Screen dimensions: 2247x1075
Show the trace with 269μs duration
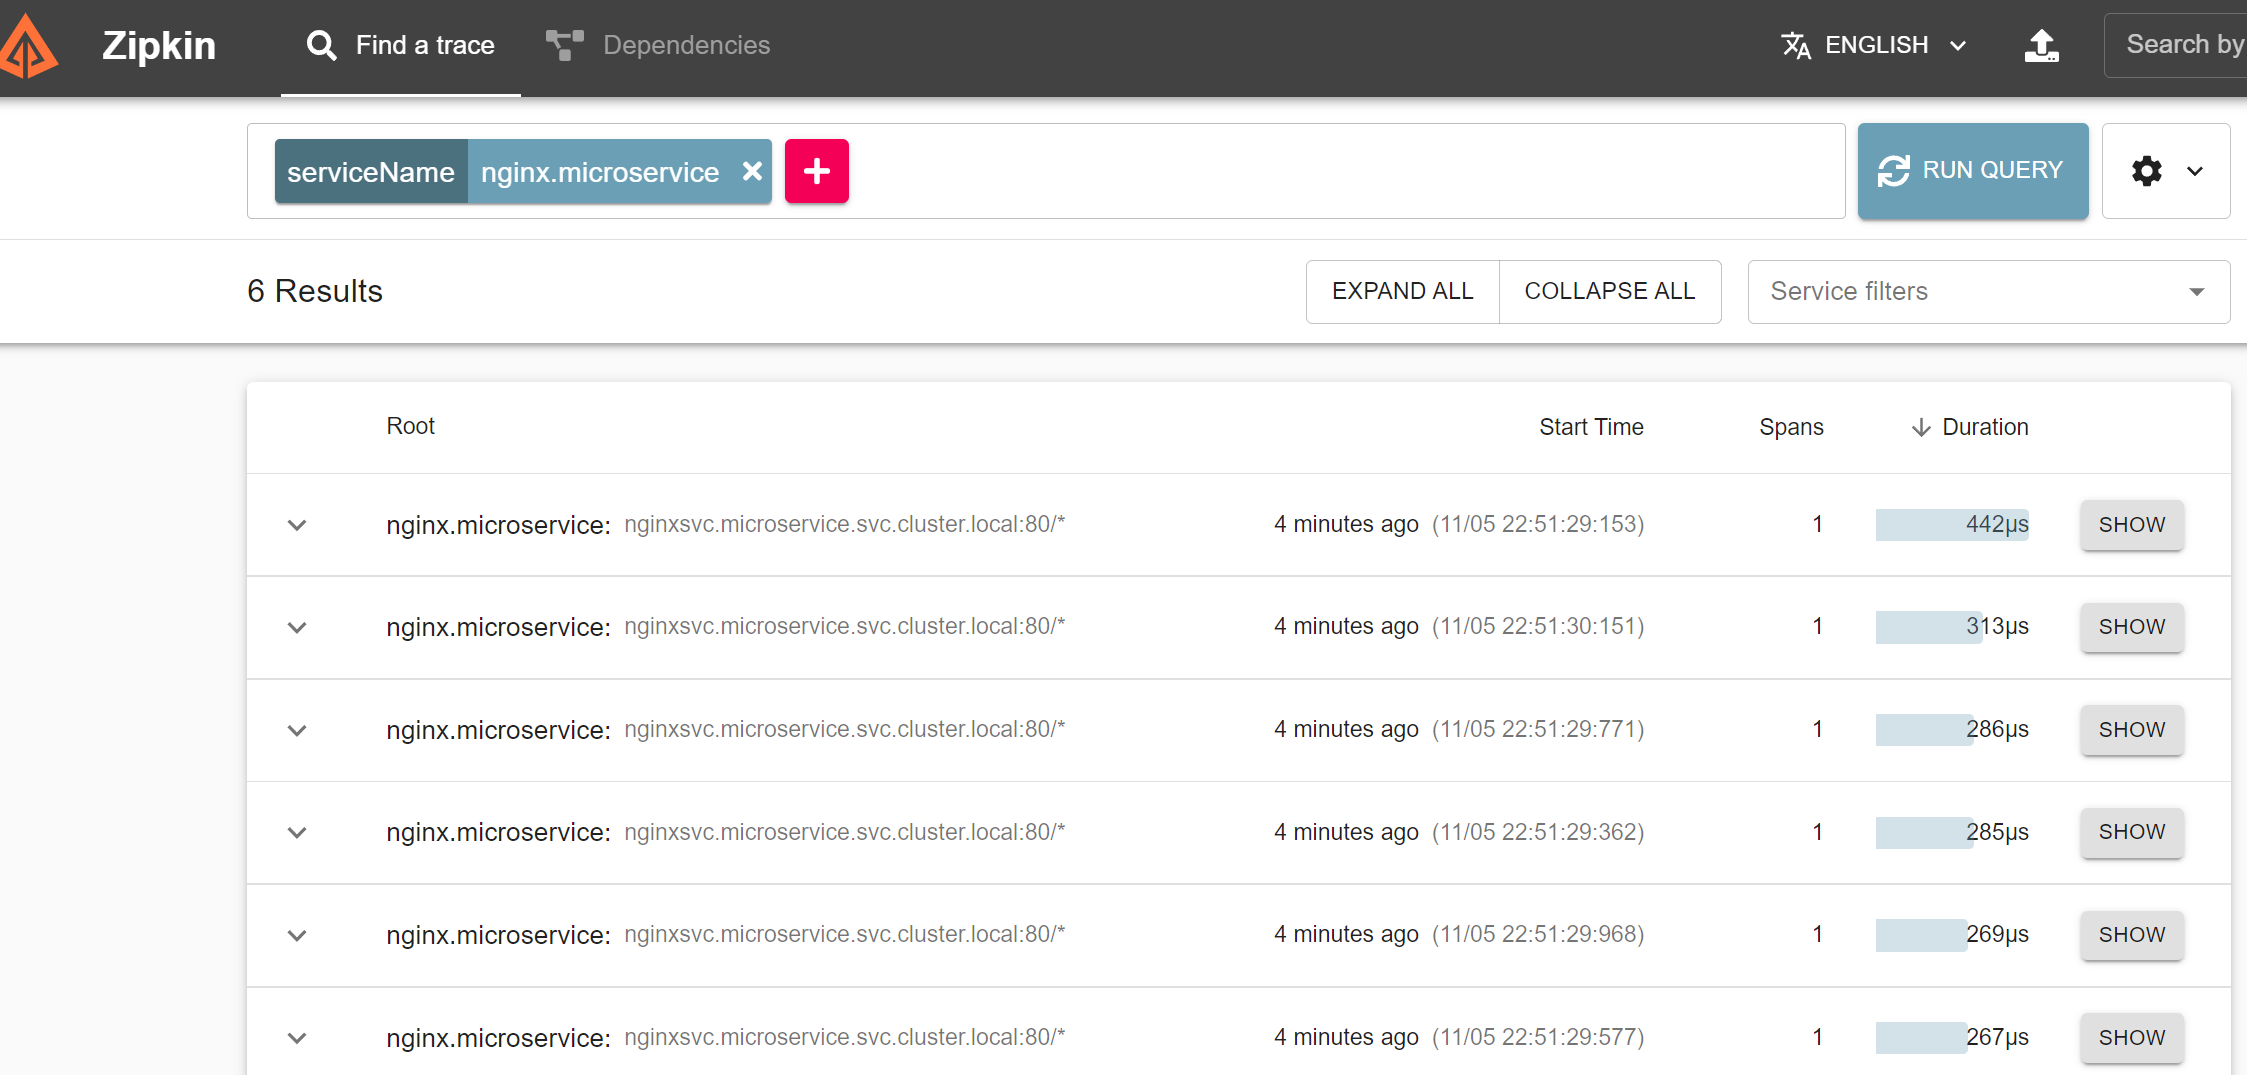pyautogui.click(x=2132, y=935)
